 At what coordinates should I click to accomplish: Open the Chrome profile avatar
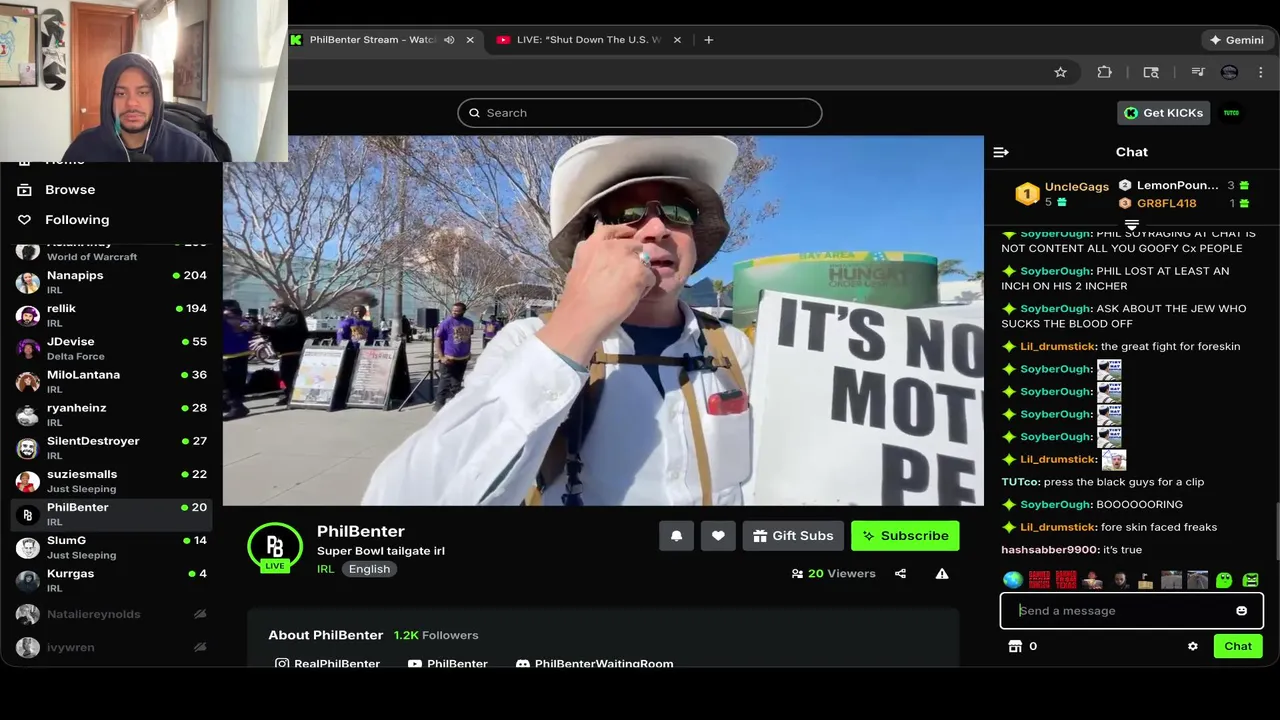pyautogui.click(x=1230, y=72)
